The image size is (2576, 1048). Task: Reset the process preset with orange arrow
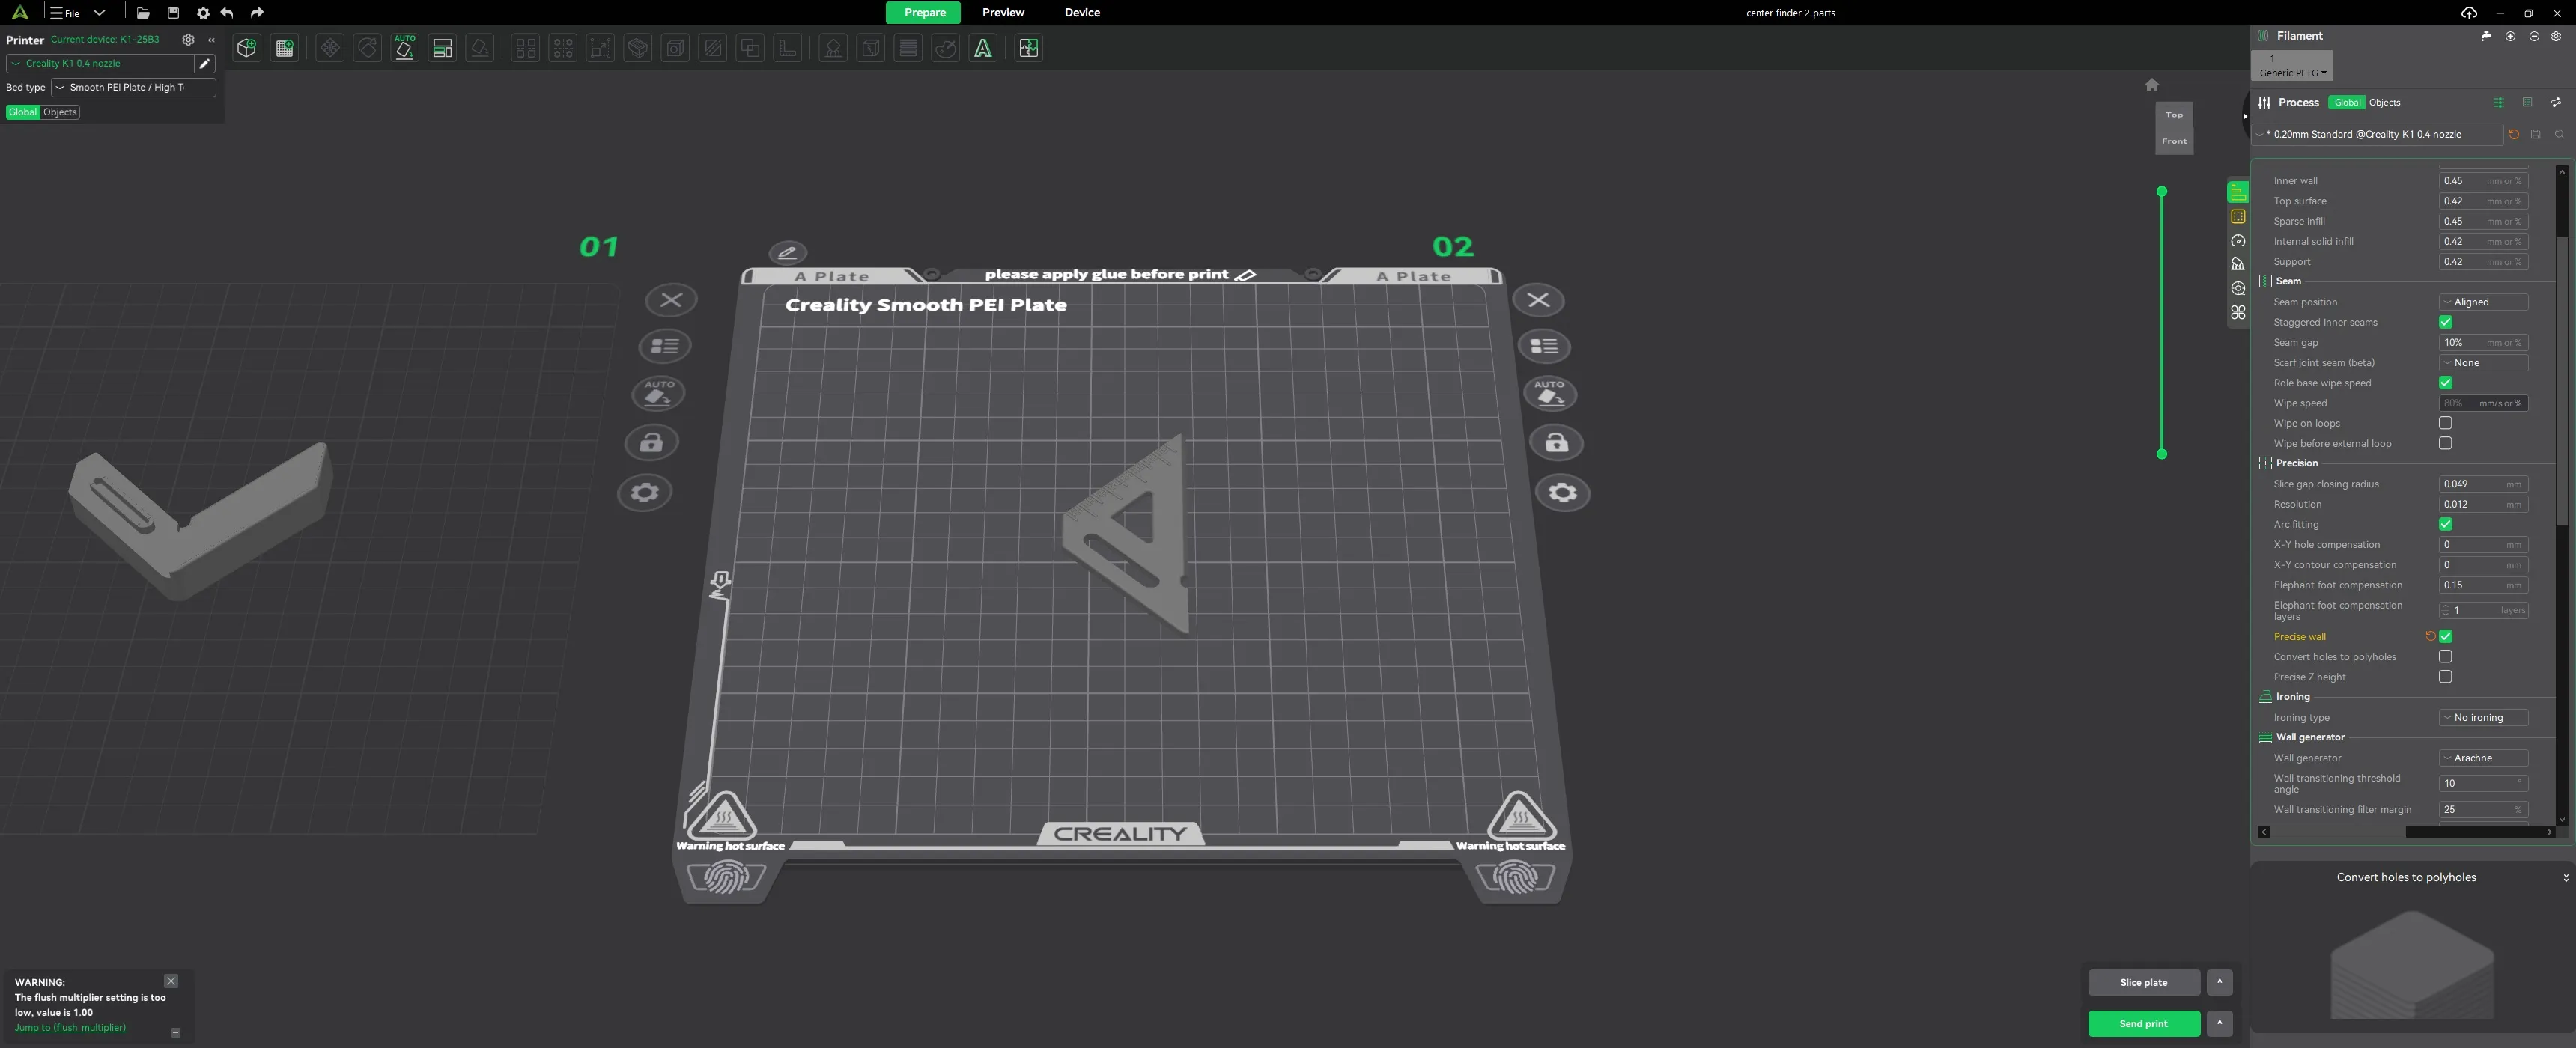(2514, 134)
